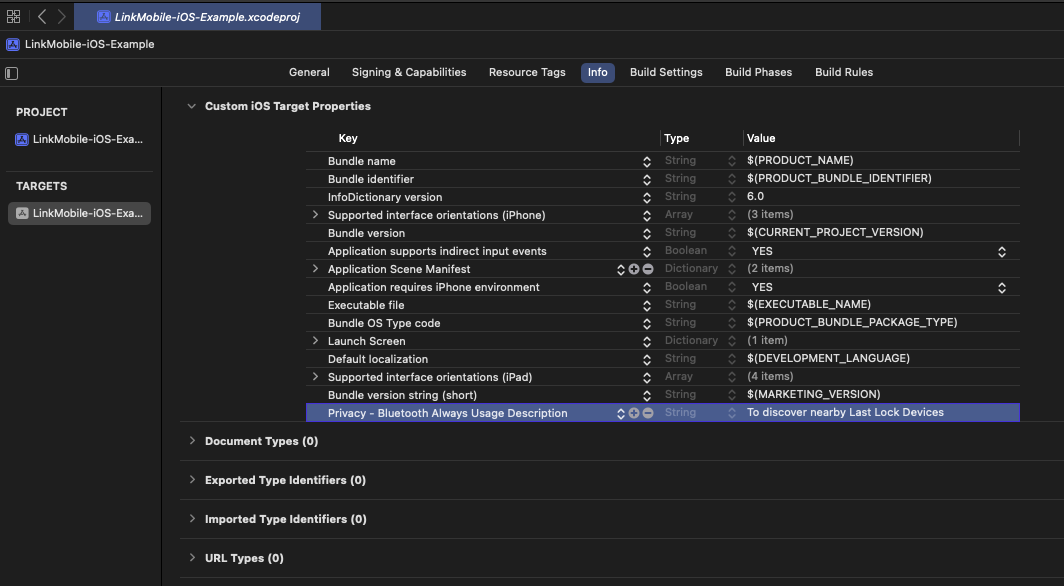
Task: Select the $(PRODUCT_BUNDLE_IDENTIFIER) value cell
Action: tap(839, 178)
